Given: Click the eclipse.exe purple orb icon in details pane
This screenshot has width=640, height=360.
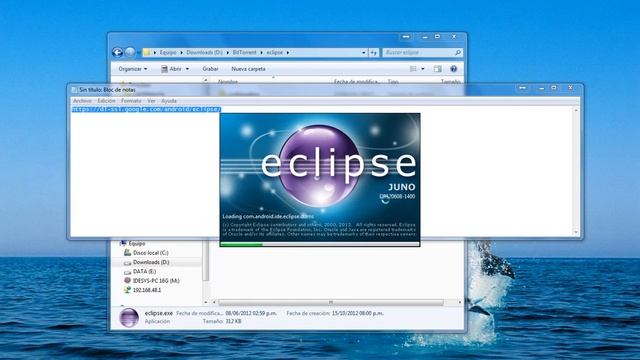Looking at the screenshot, I should tap(129, 318).
